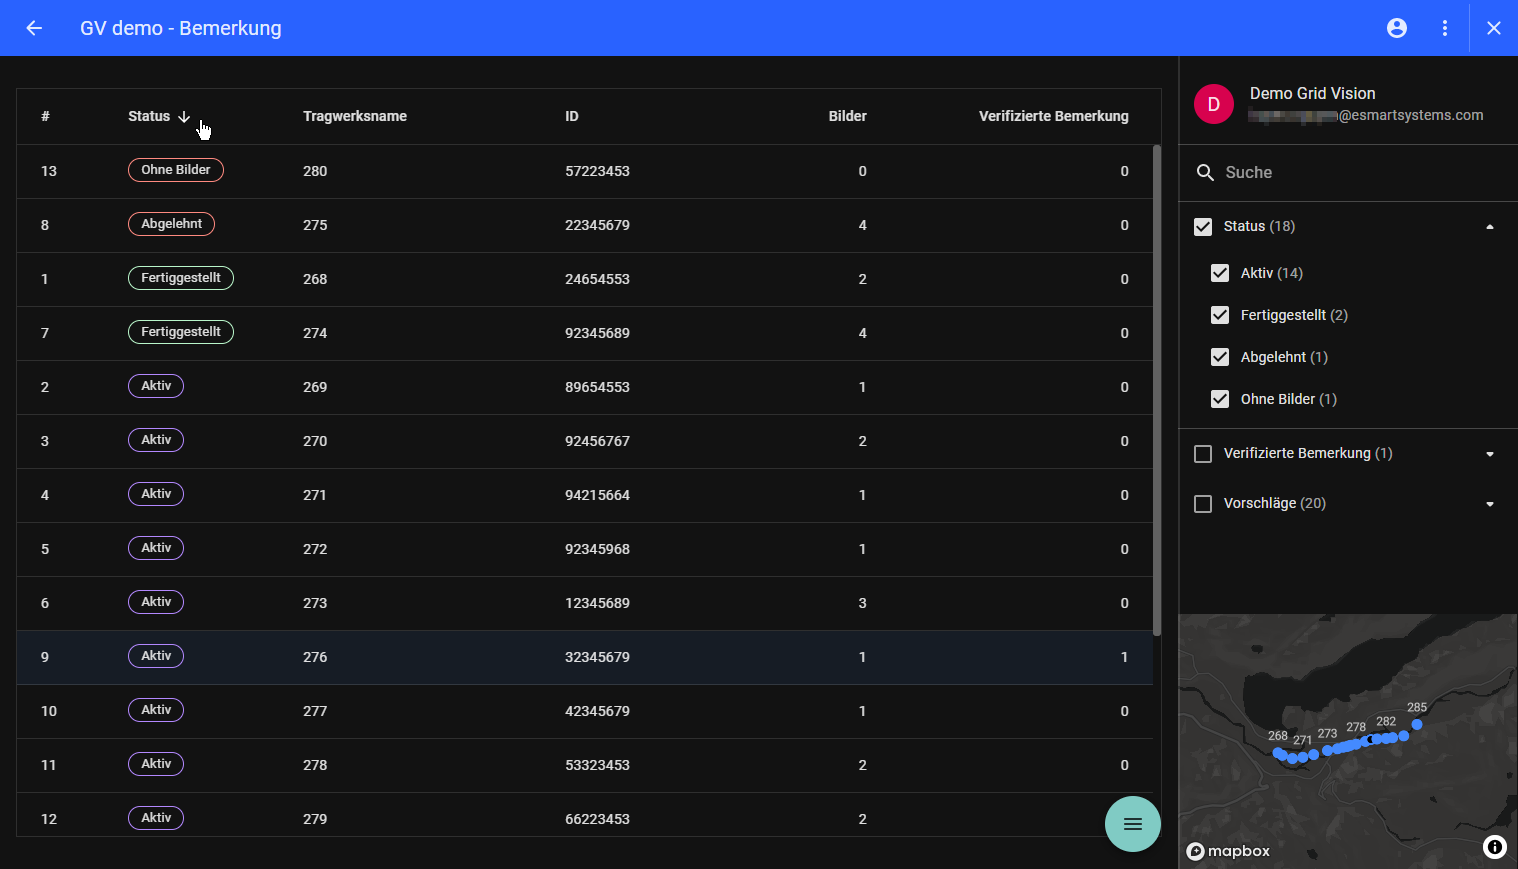
Task: Enable the Vorschläge filter checkbox
Action: point(1203,504)
